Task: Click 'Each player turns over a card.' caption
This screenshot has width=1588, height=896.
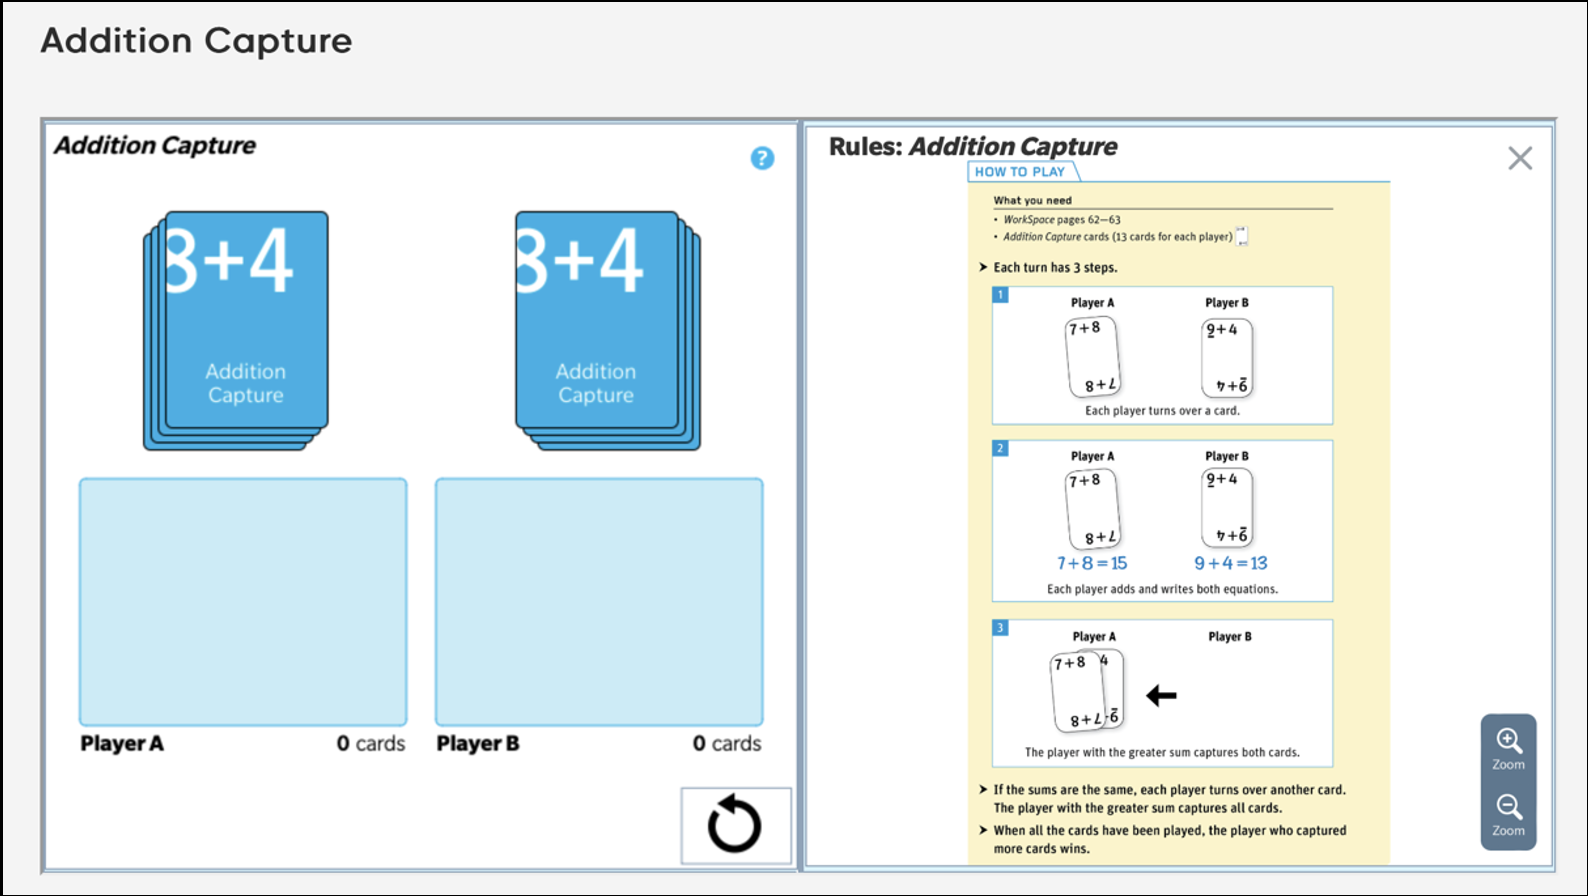Action: click(x=1162, y=410)
